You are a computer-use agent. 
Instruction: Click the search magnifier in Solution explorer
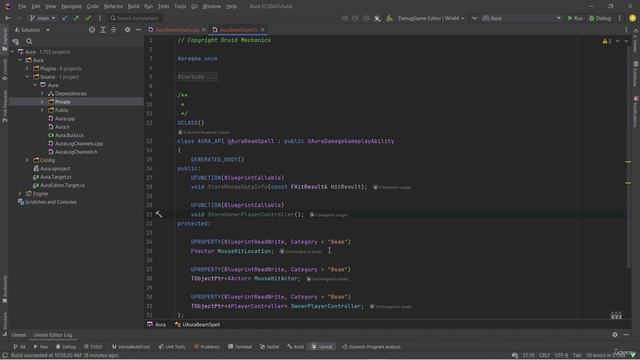tap(29, 41)
